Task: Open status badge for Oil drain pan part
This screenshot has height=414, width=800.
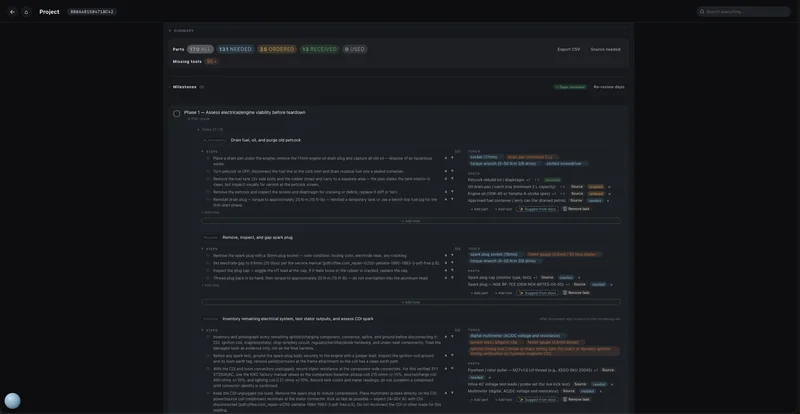Action: coord(595,187)
